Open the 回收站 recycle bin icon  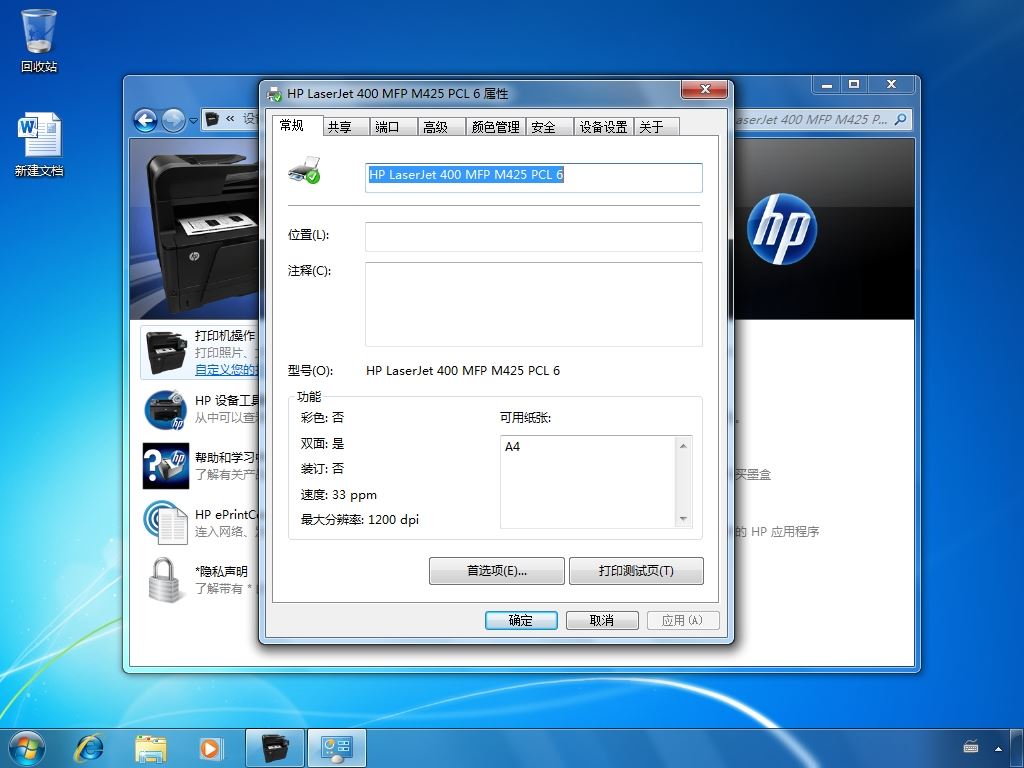[39, 40]
